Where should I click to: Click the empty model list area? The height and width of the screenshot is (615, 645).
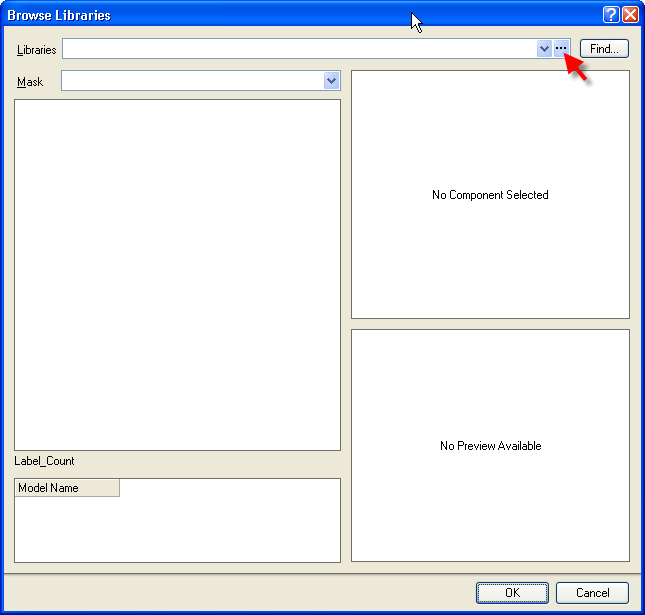tap(177, 530)
